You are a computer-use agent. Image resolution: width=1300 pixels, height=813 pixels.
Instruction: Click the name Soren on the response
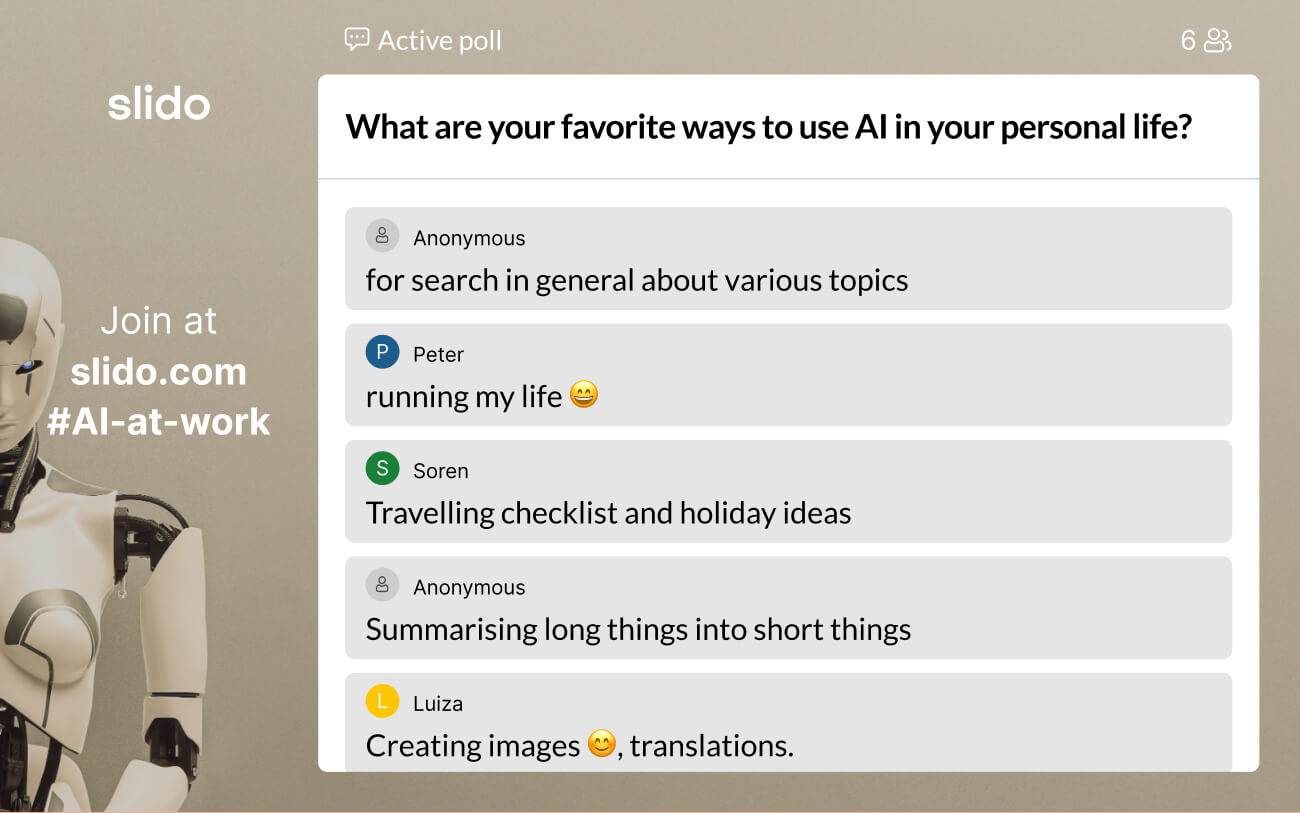point(441,470)
